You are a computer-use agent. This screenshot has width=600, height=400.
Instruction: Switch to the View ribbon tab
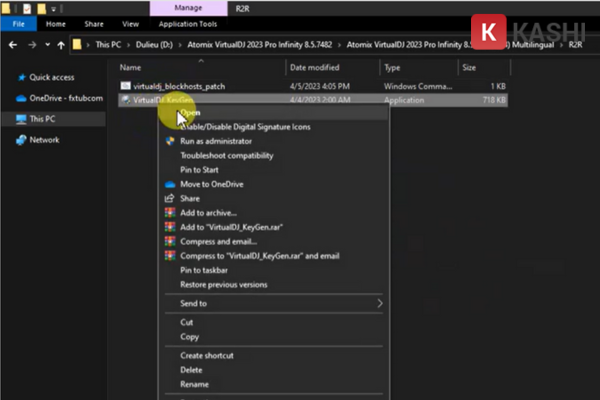[130, 23]
